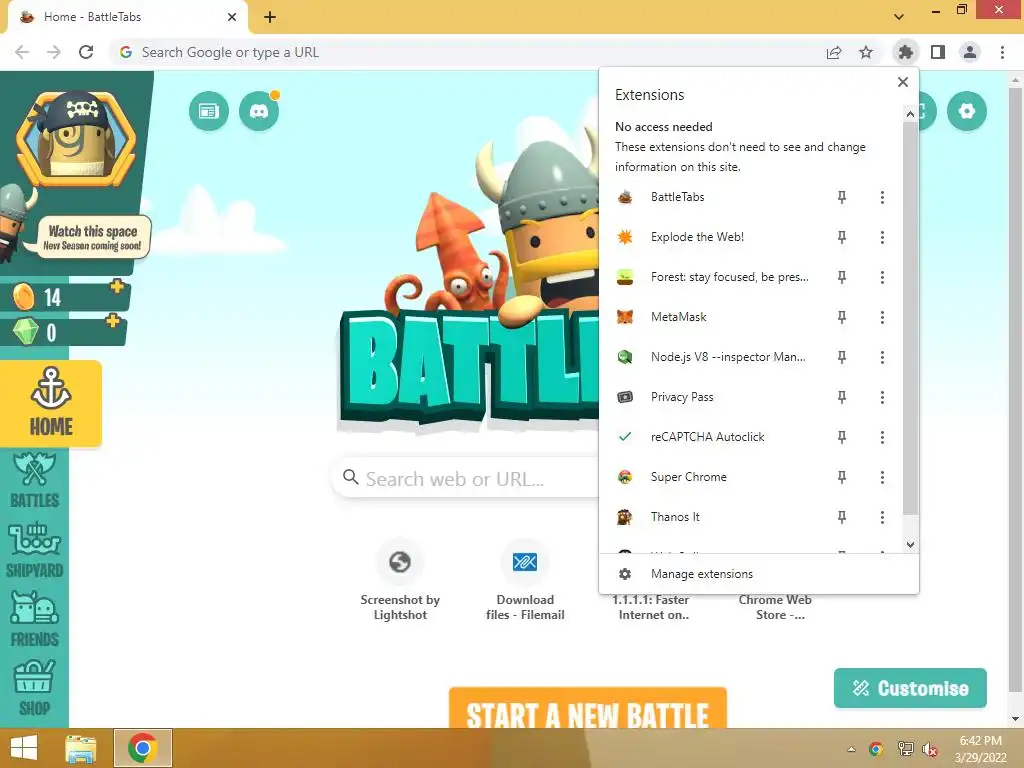Open Chrome Web Store shortcut
The image size is (1024, 768).
coord(775,607)
